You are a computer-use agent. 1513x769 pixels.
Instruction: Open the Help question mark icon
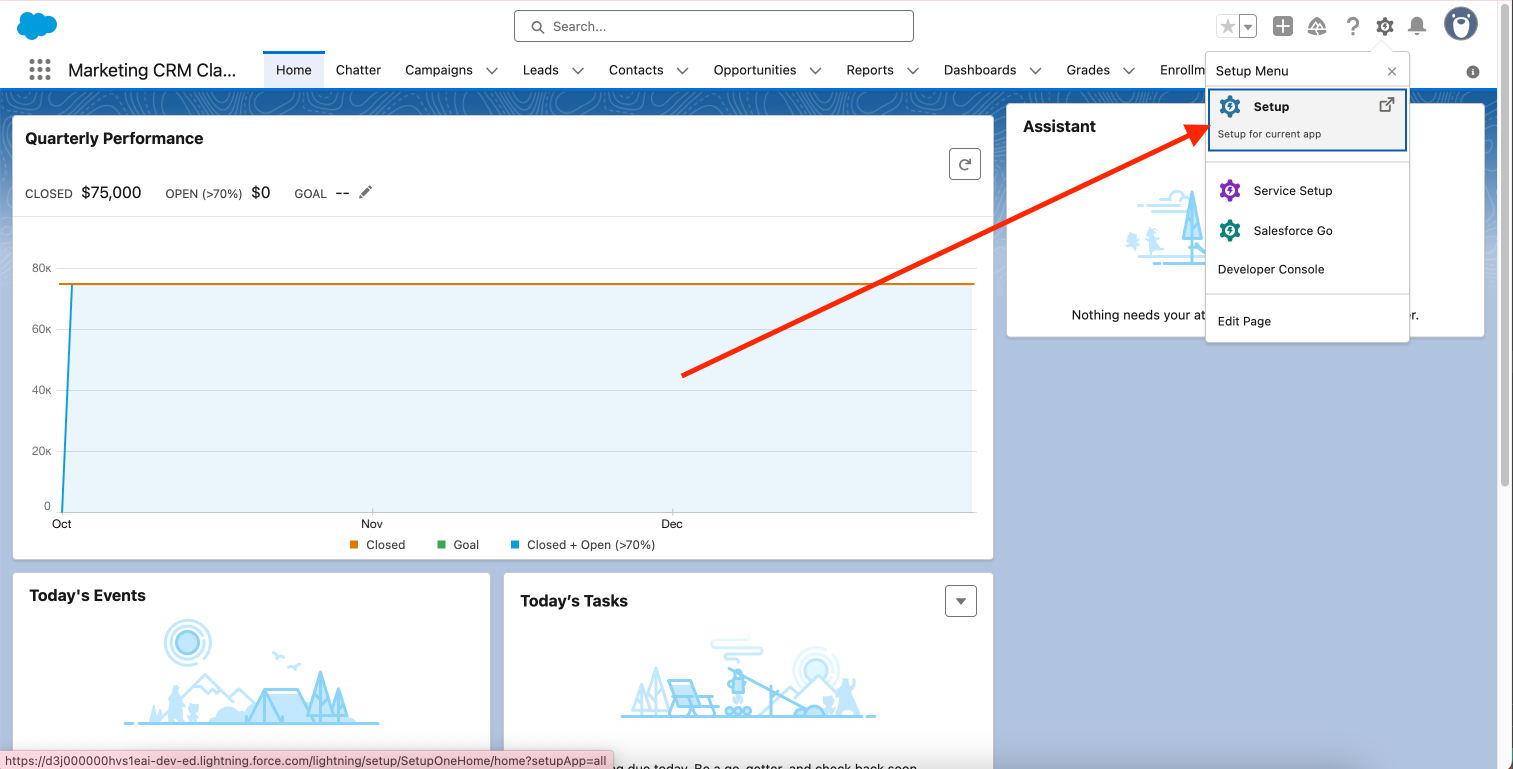[x=1352, y=26]
